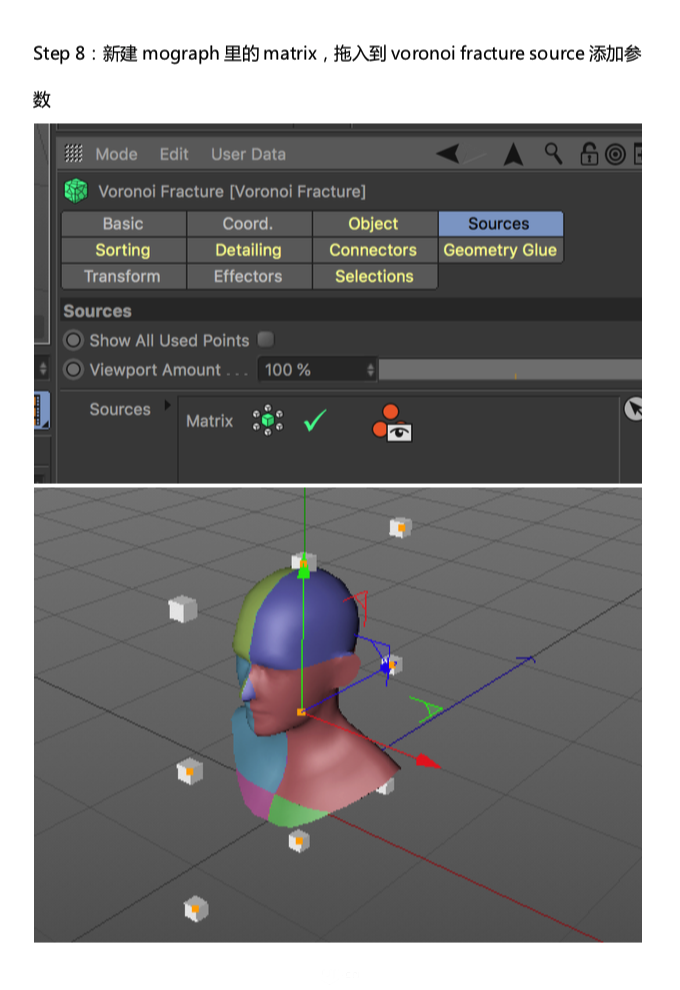Select the Matrix entry in Sources list

(210, 421)
